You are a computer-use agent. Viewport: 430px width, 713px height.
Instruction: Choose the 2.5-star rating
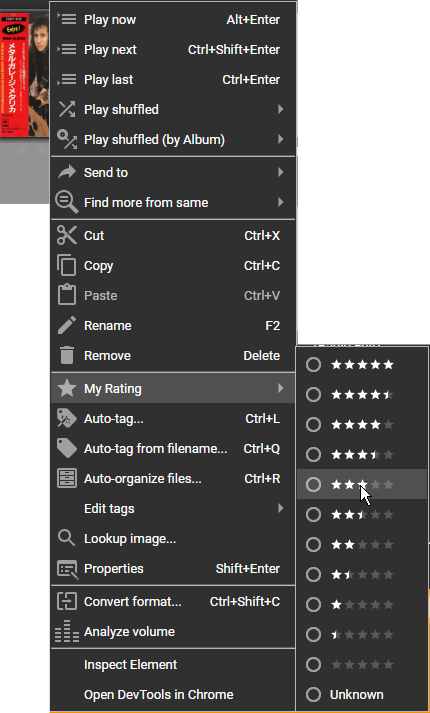(x=362, y=515)
